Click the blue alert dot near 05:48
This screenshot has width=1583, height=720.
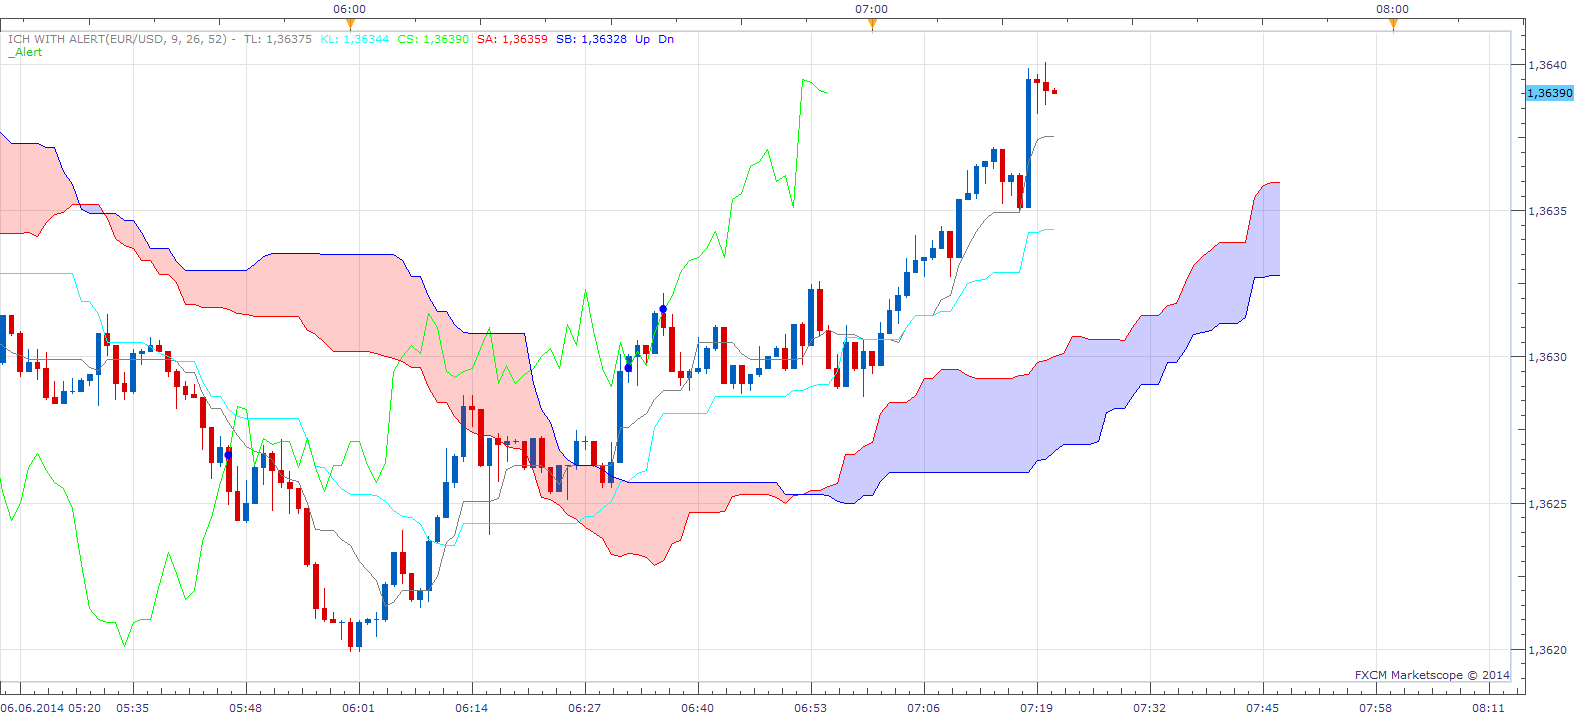(x=228, y=455)
